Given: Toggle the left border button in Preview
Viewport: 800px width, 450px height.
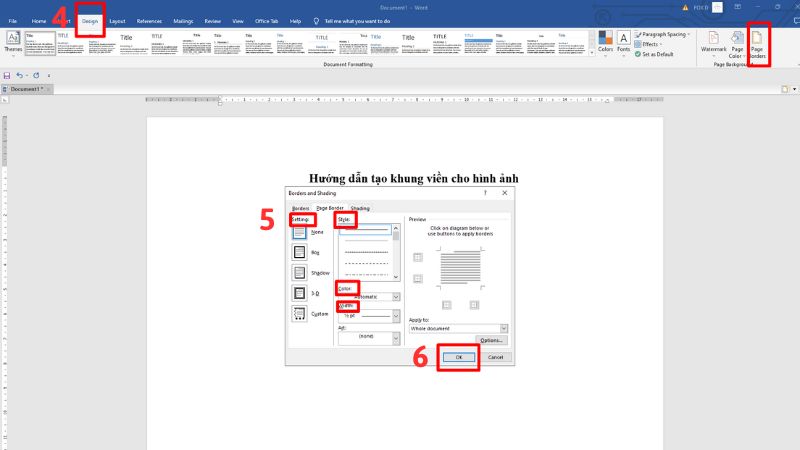Looking at the screenshot, I should (446, 304).
